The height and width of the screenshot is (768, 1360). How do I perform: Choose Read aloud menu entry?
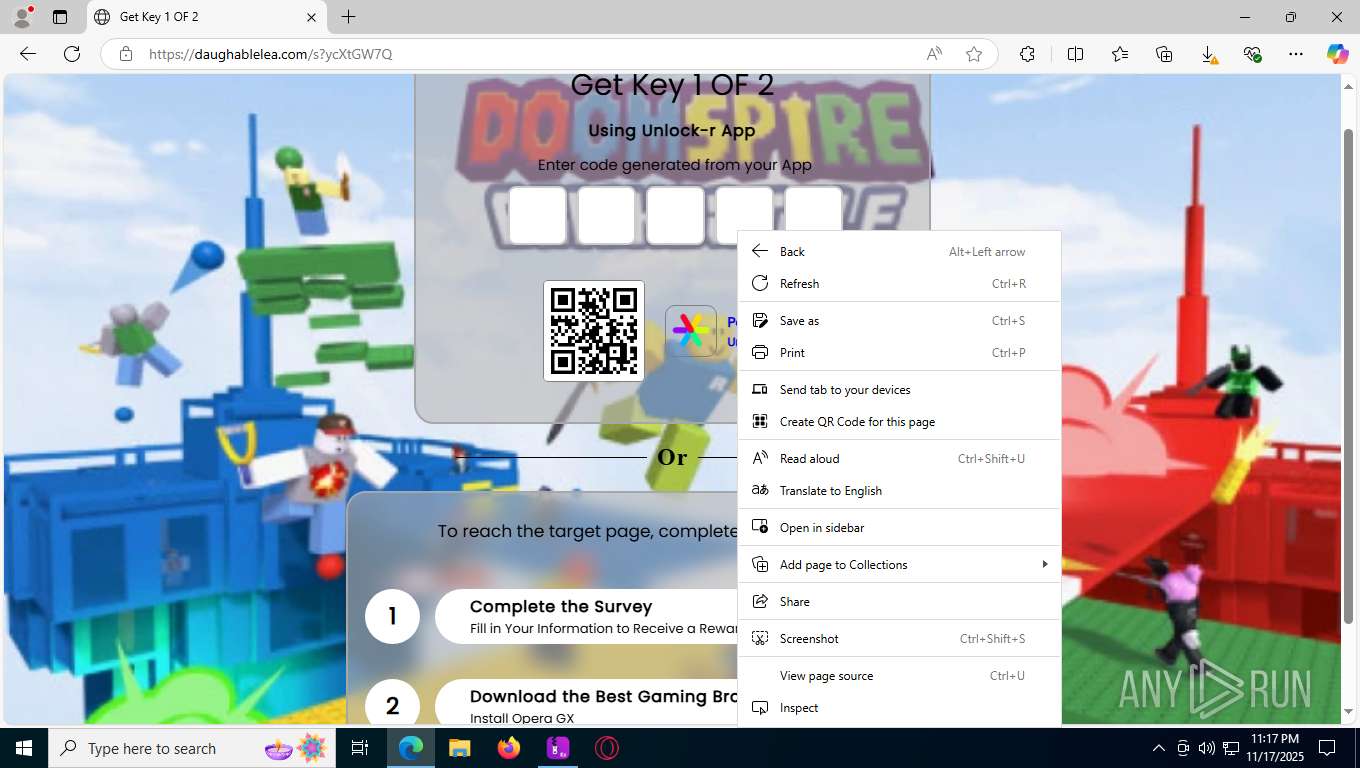[x=899, y=459]
